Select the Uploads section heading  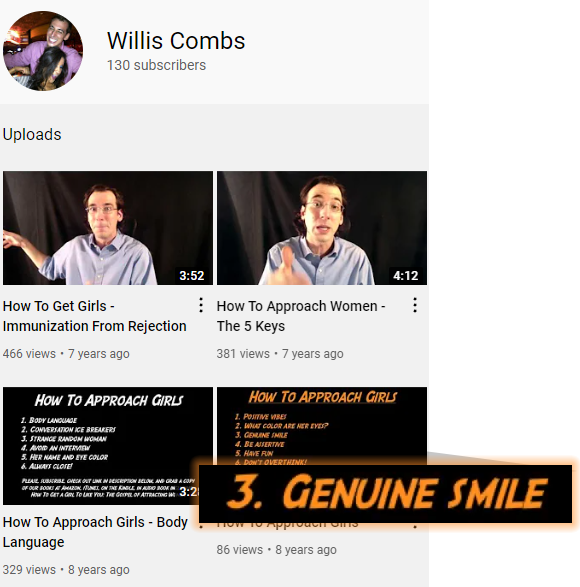[x=32, y=134]
